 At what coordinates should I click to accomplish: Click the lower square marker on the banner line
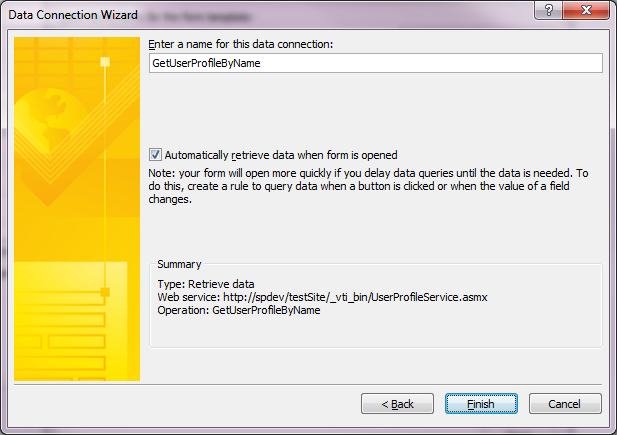pyautogui.click(x=105, y=292)
